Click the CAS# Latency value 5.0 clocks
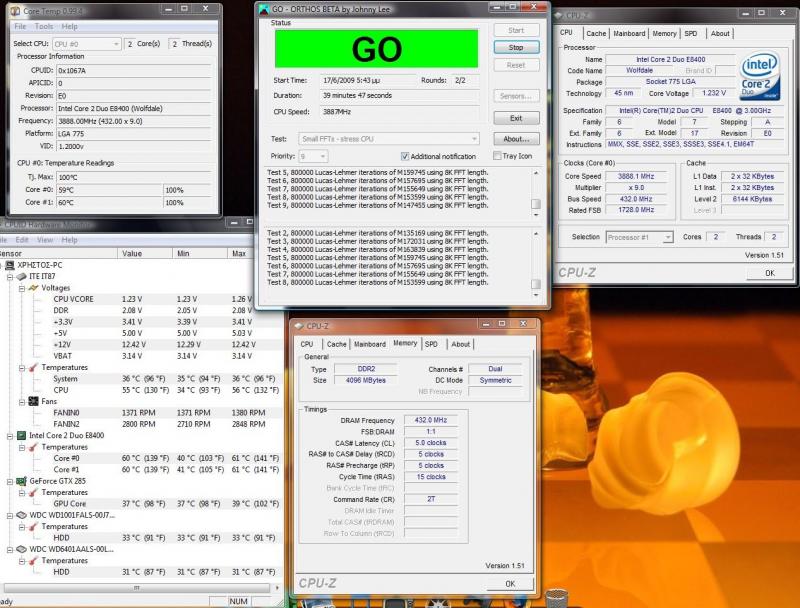The width and height of the screenshot is (800, 608). (x=431, y=443)
